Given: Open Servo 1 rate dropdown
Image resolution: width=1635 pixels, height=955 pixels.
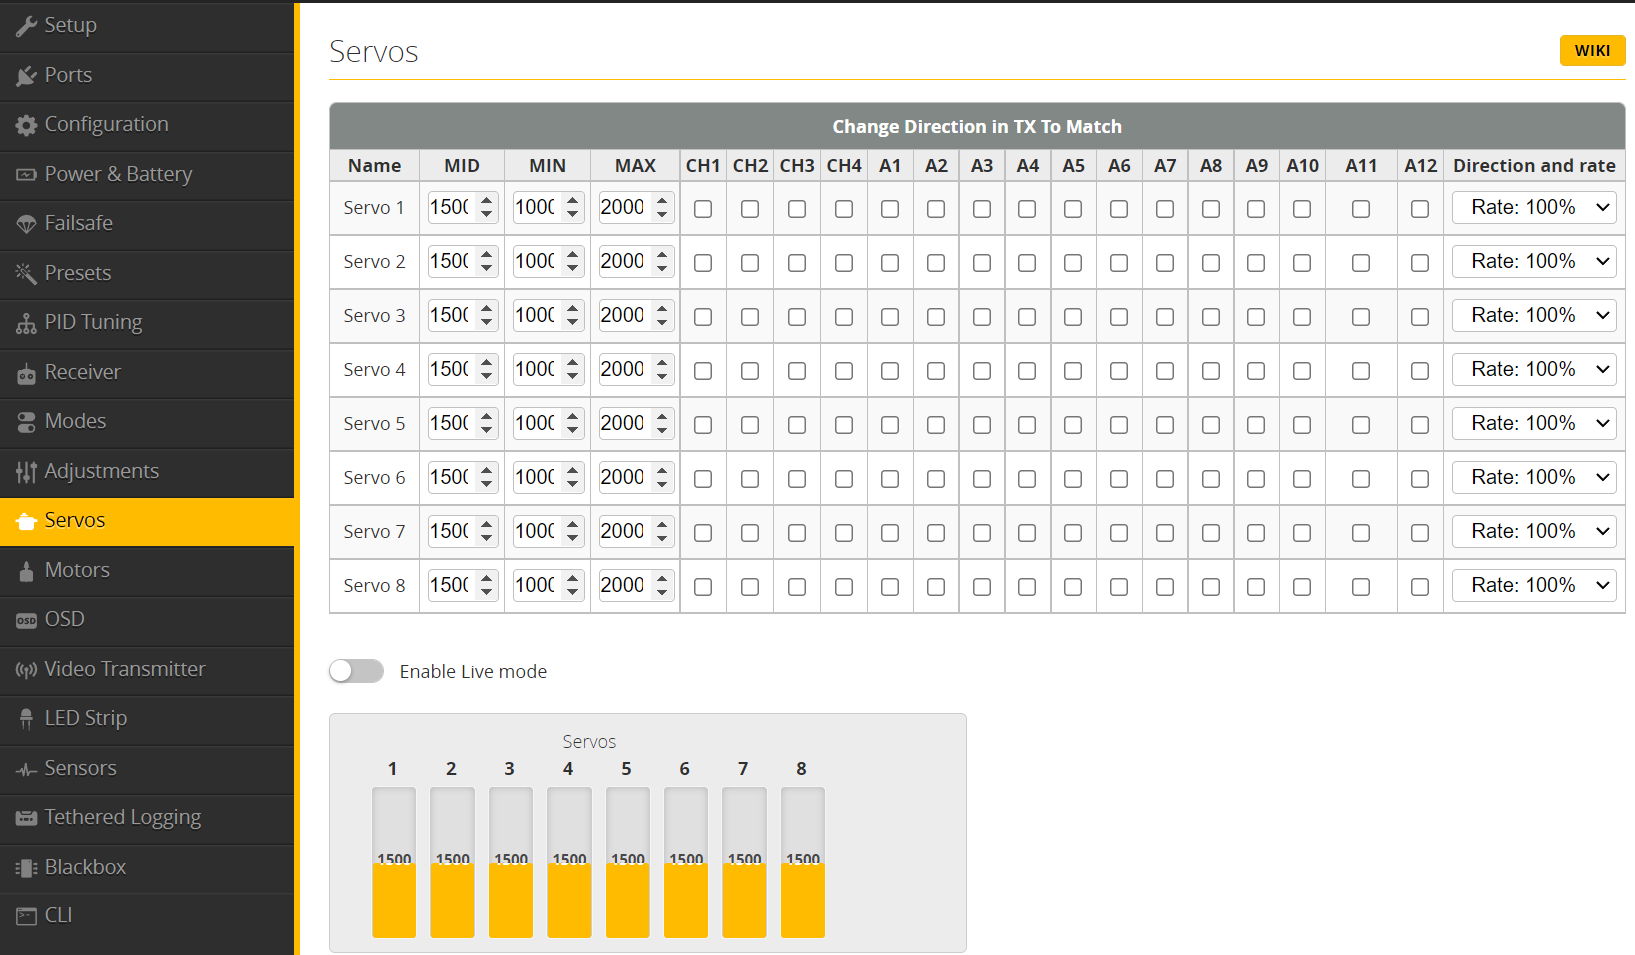Looking at the screenshot, I should [1534, 207].
